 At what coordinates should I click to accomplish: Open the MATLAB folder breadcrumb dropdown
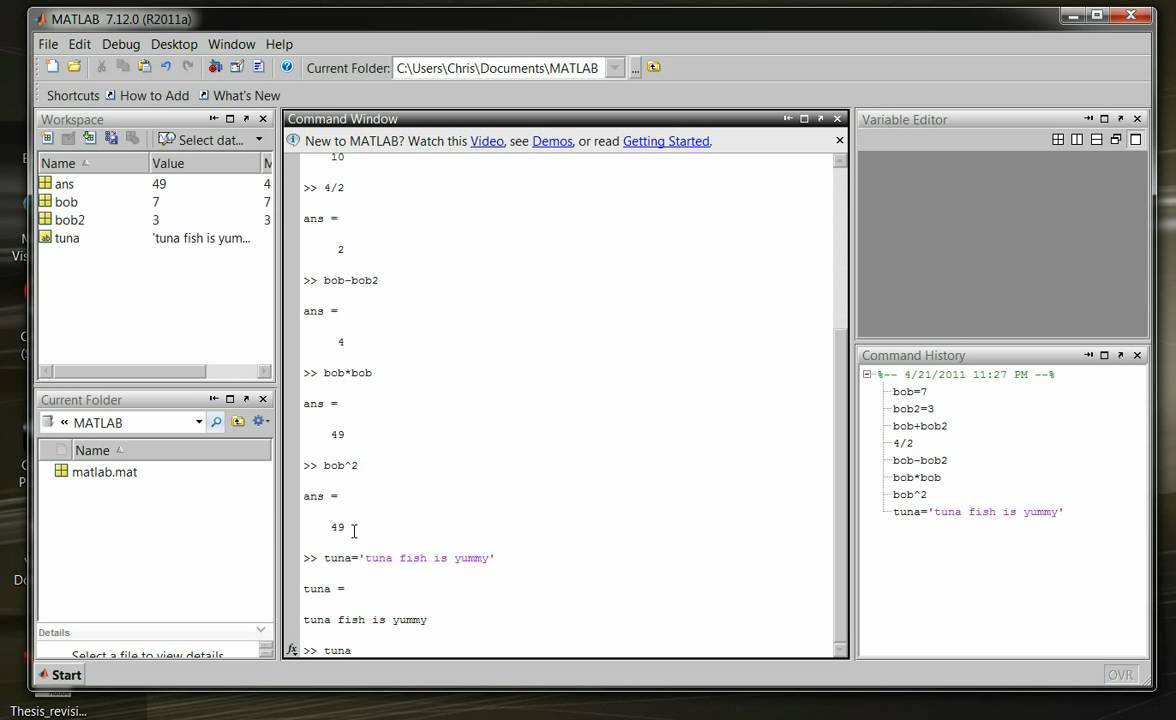[x=199, y=422]
